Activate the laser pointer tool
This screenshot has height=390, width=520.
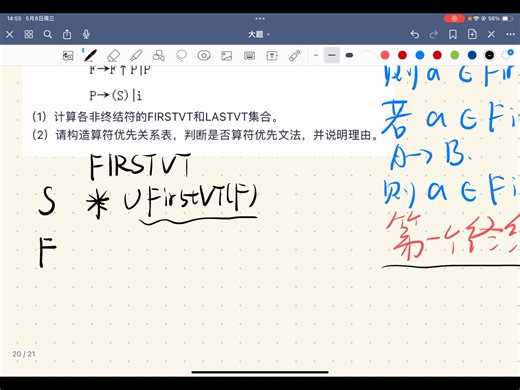click(x=295, y=55)
